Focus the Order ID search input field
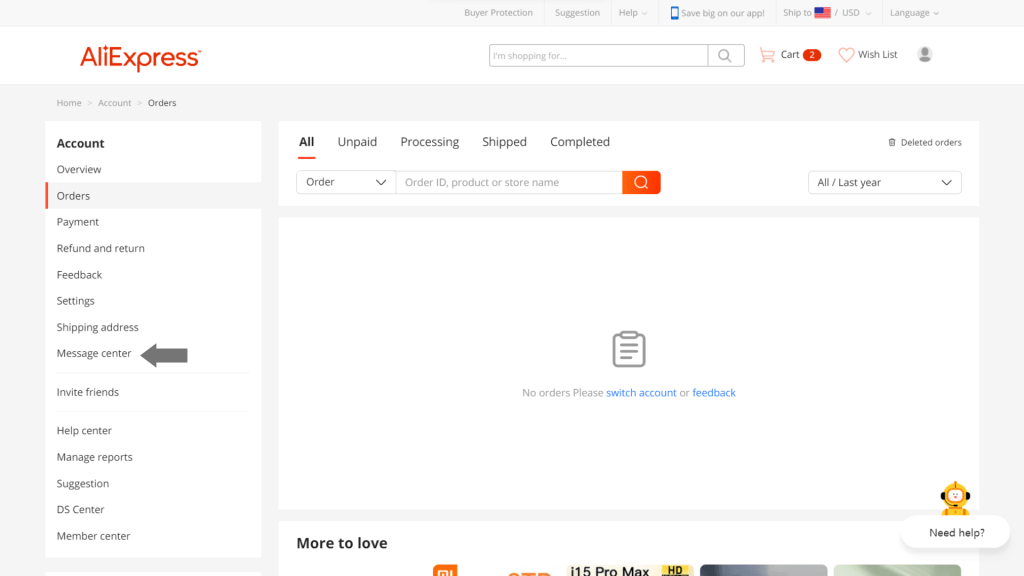The width and height of the screenshot is (1024, 576). [x=509, y=182]
